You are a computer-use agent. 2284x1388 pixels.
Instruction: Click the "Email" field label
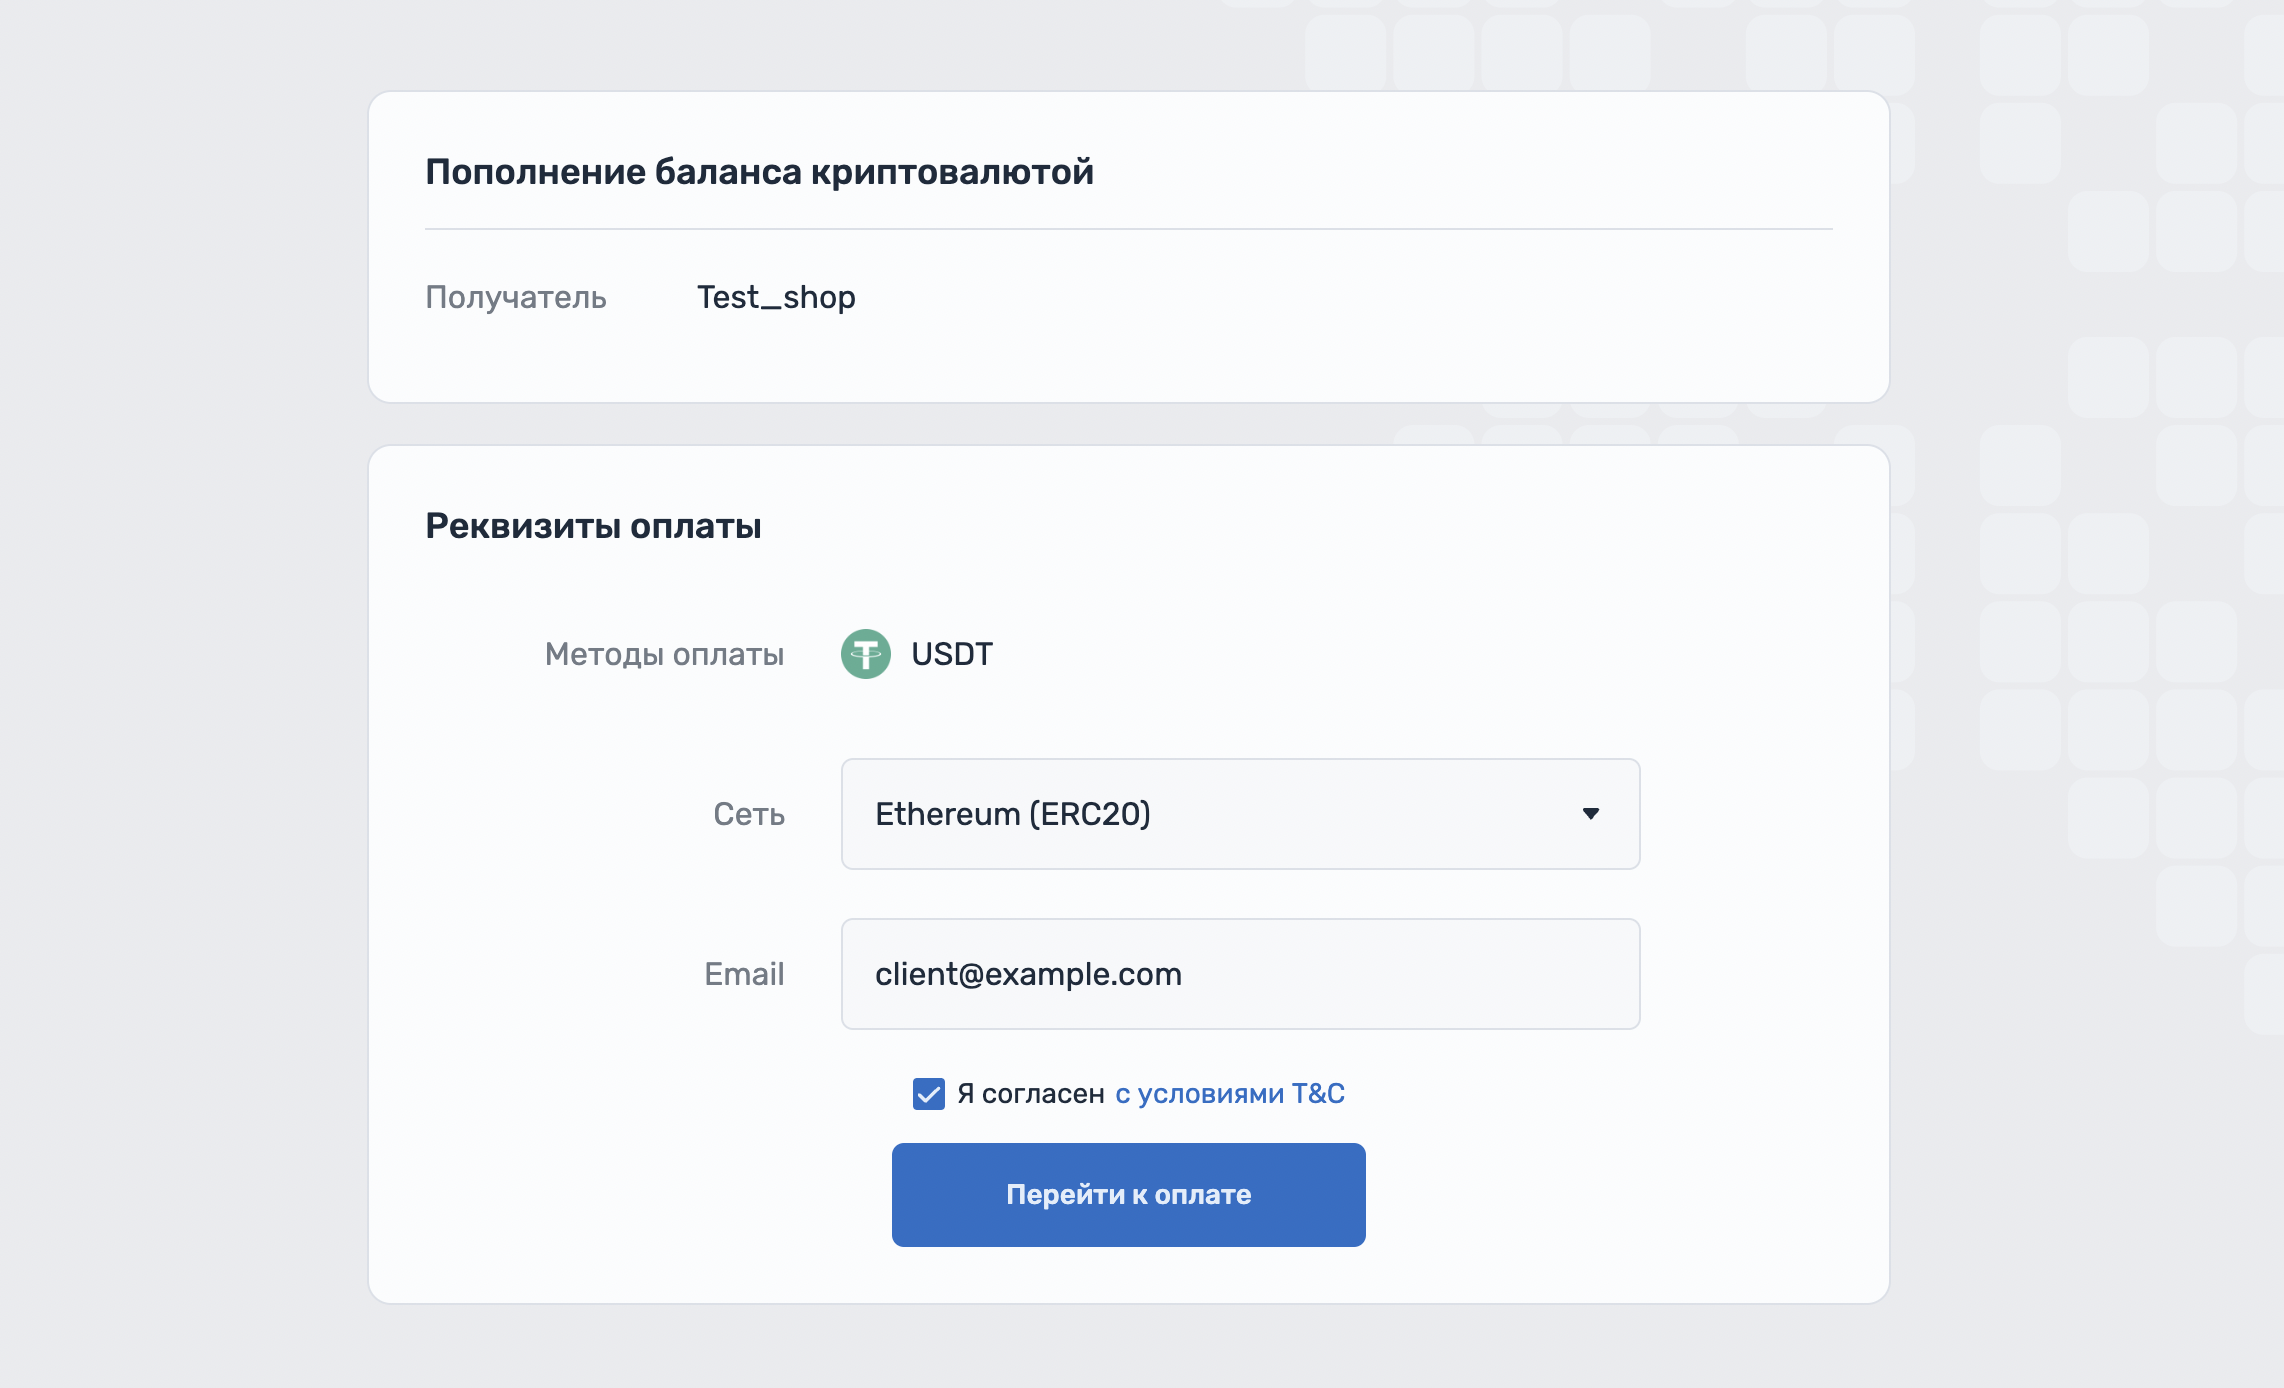743,974
